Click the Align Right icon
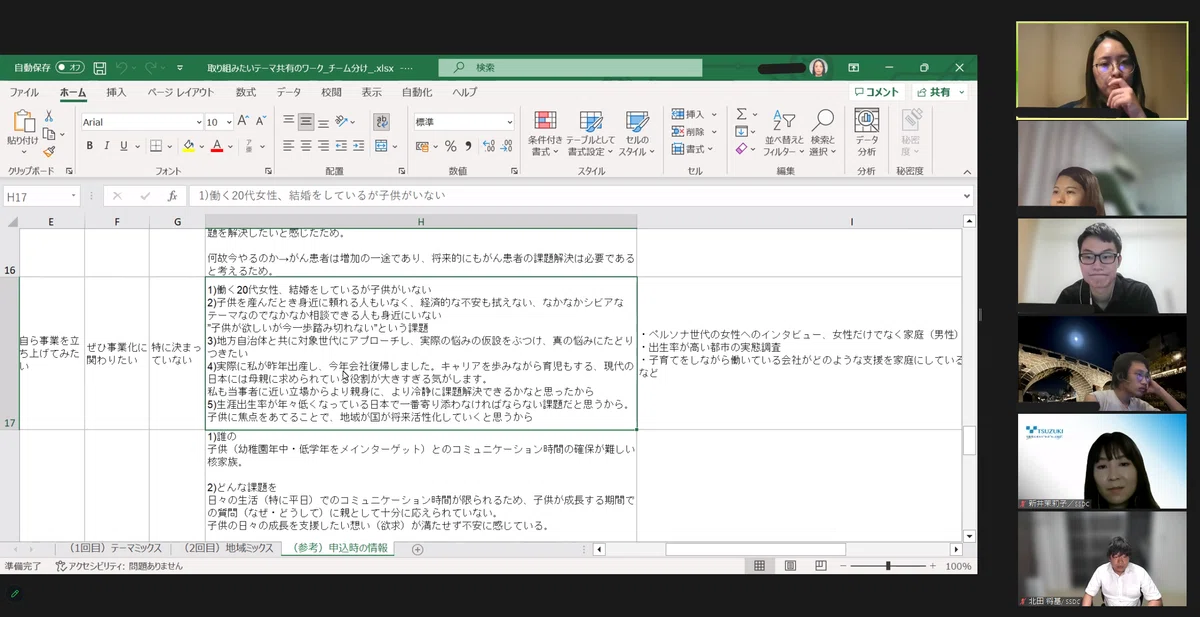The image size is (1200, 617). point(324,146)
